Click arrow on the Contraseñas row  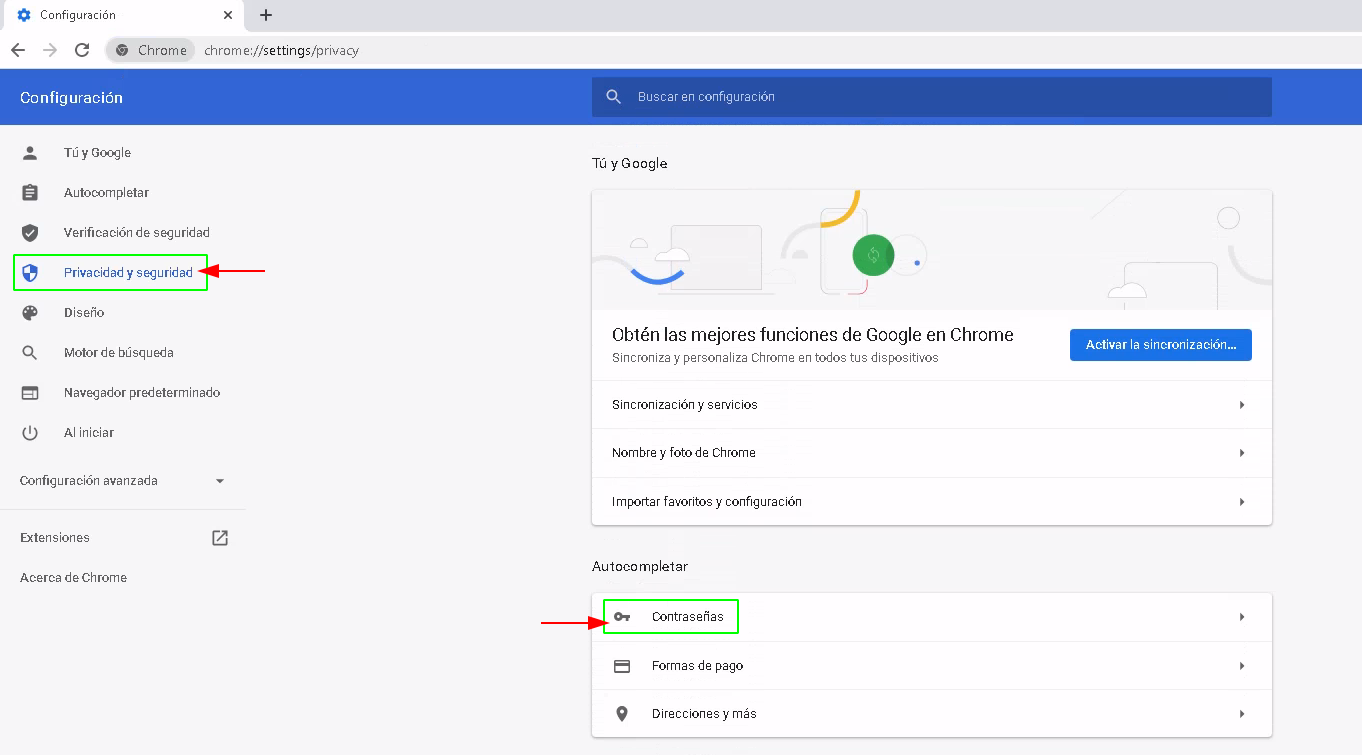[x=1242, y=617]
